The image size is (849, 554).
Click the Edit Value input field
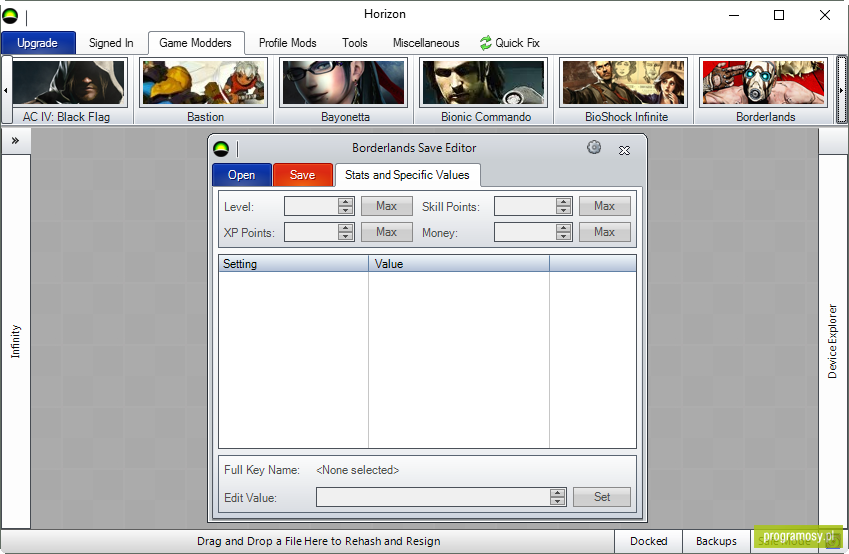[x=433, y=497]
